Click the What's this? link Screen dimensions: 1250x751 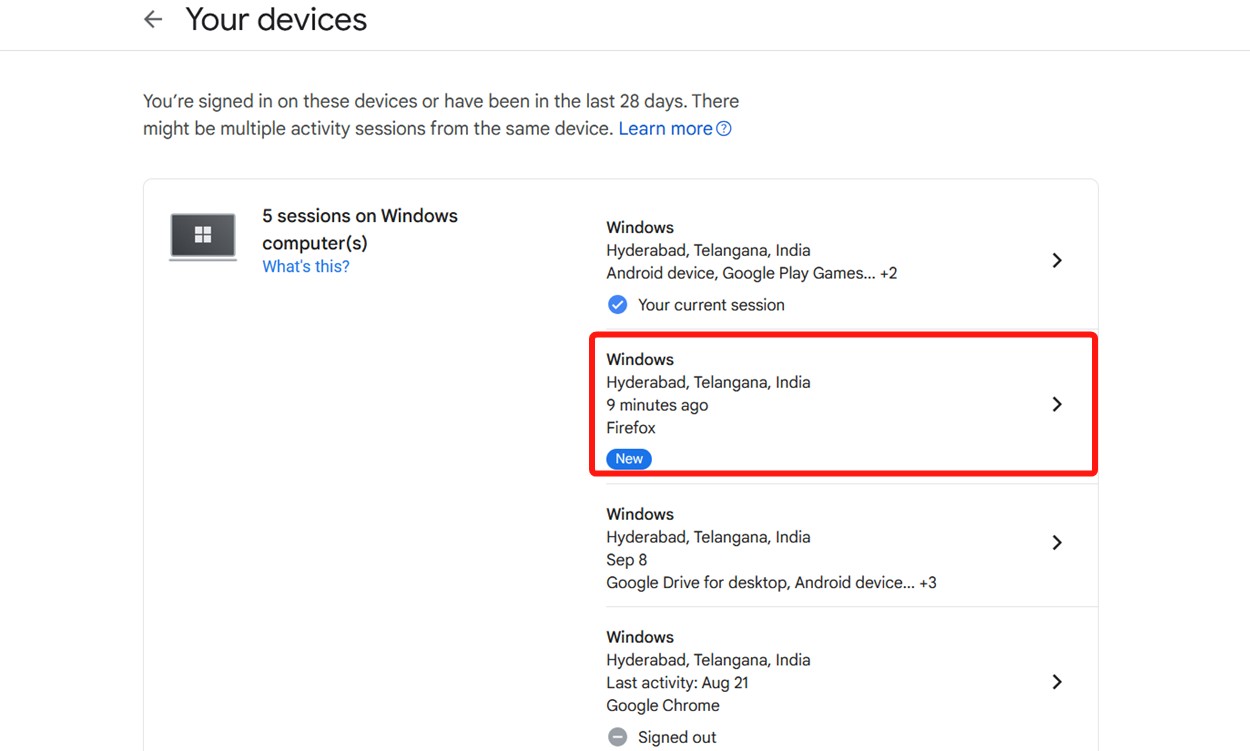pos(306,266)
